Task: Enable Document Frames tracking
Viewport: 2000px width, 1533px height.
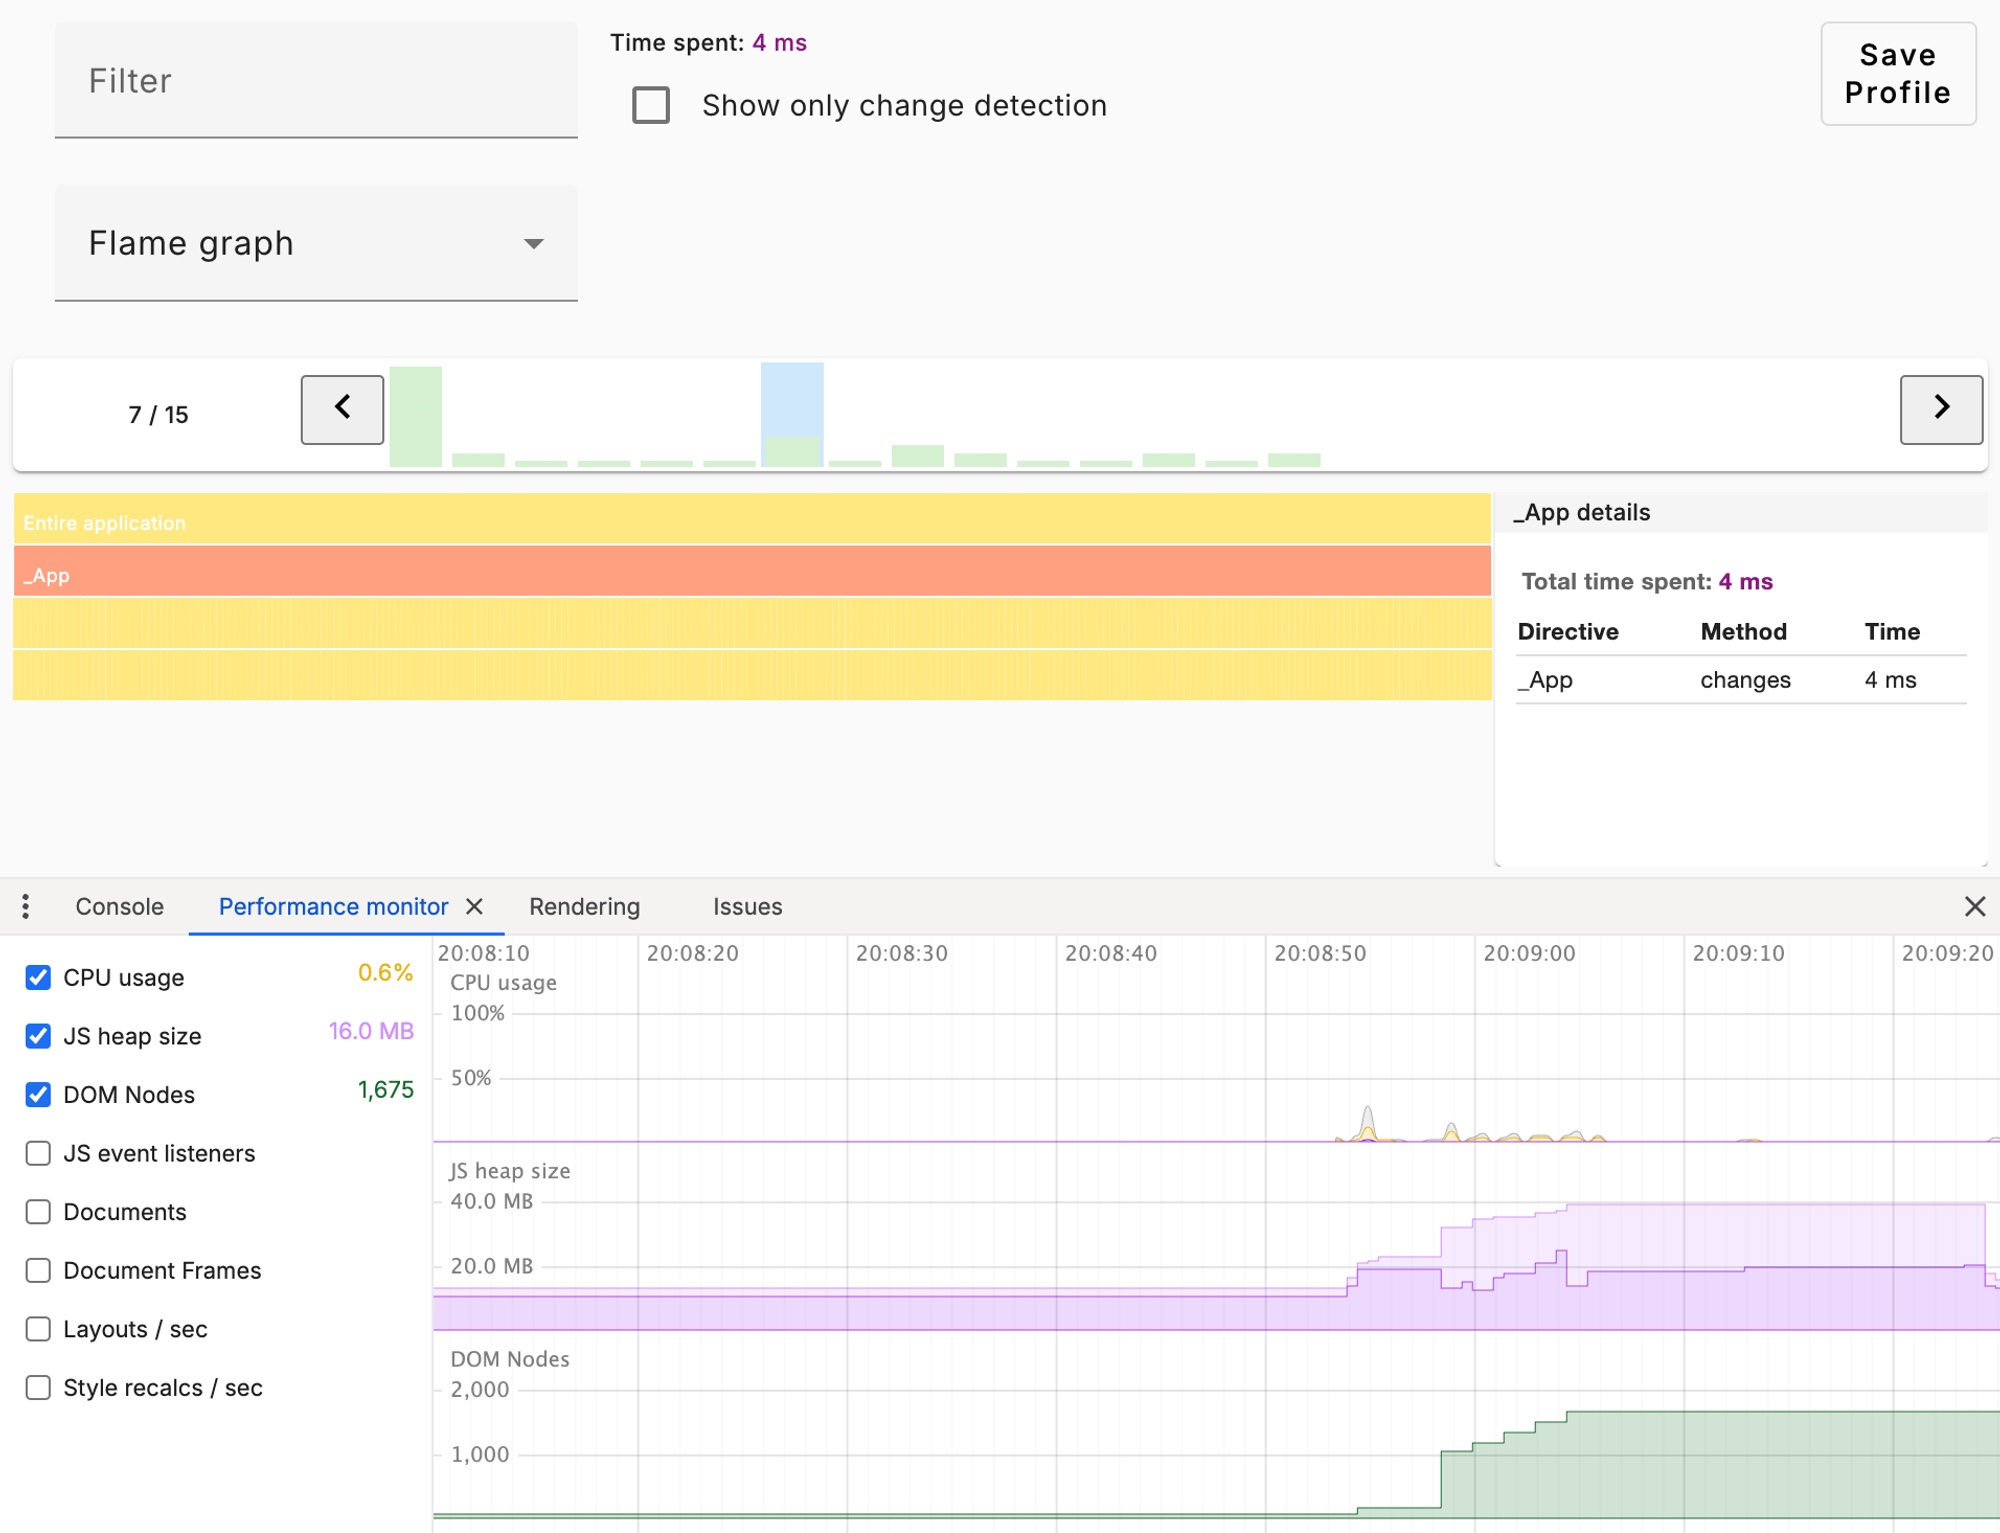Action: click(38, 1270)
